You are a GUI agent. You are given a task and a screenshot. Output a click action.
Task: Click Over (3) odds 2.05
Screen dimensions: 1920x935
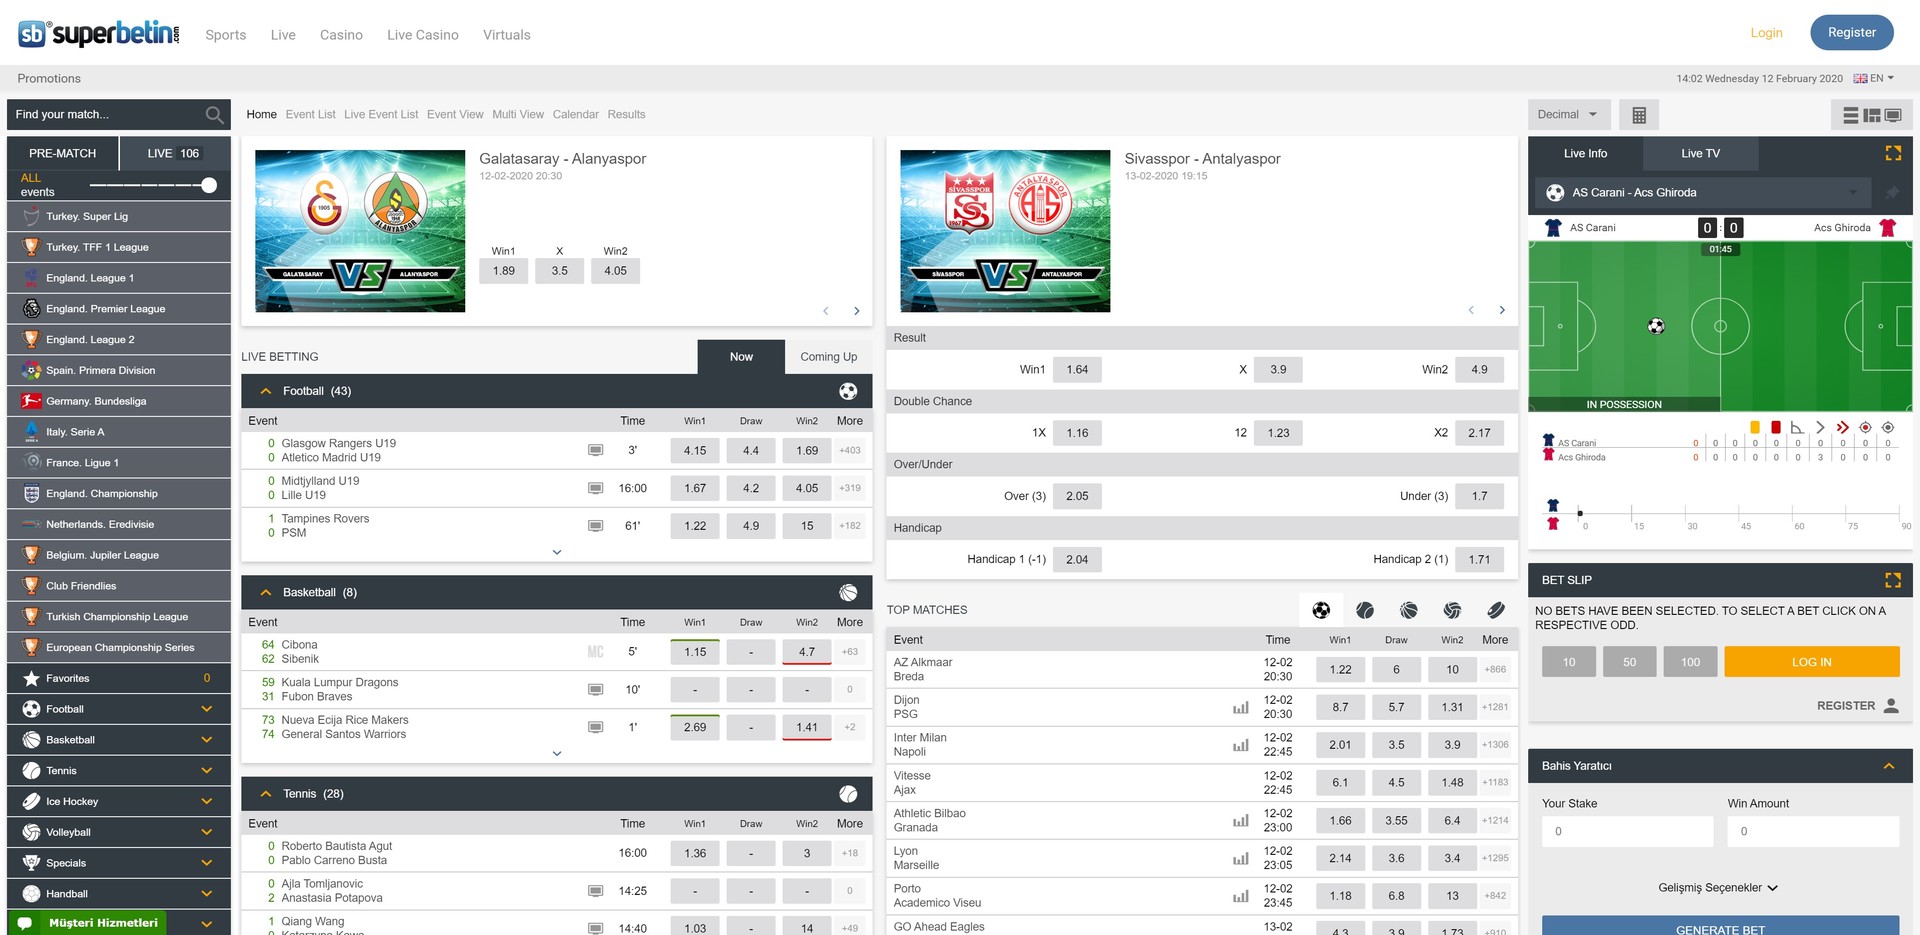tap(1077, 496)
